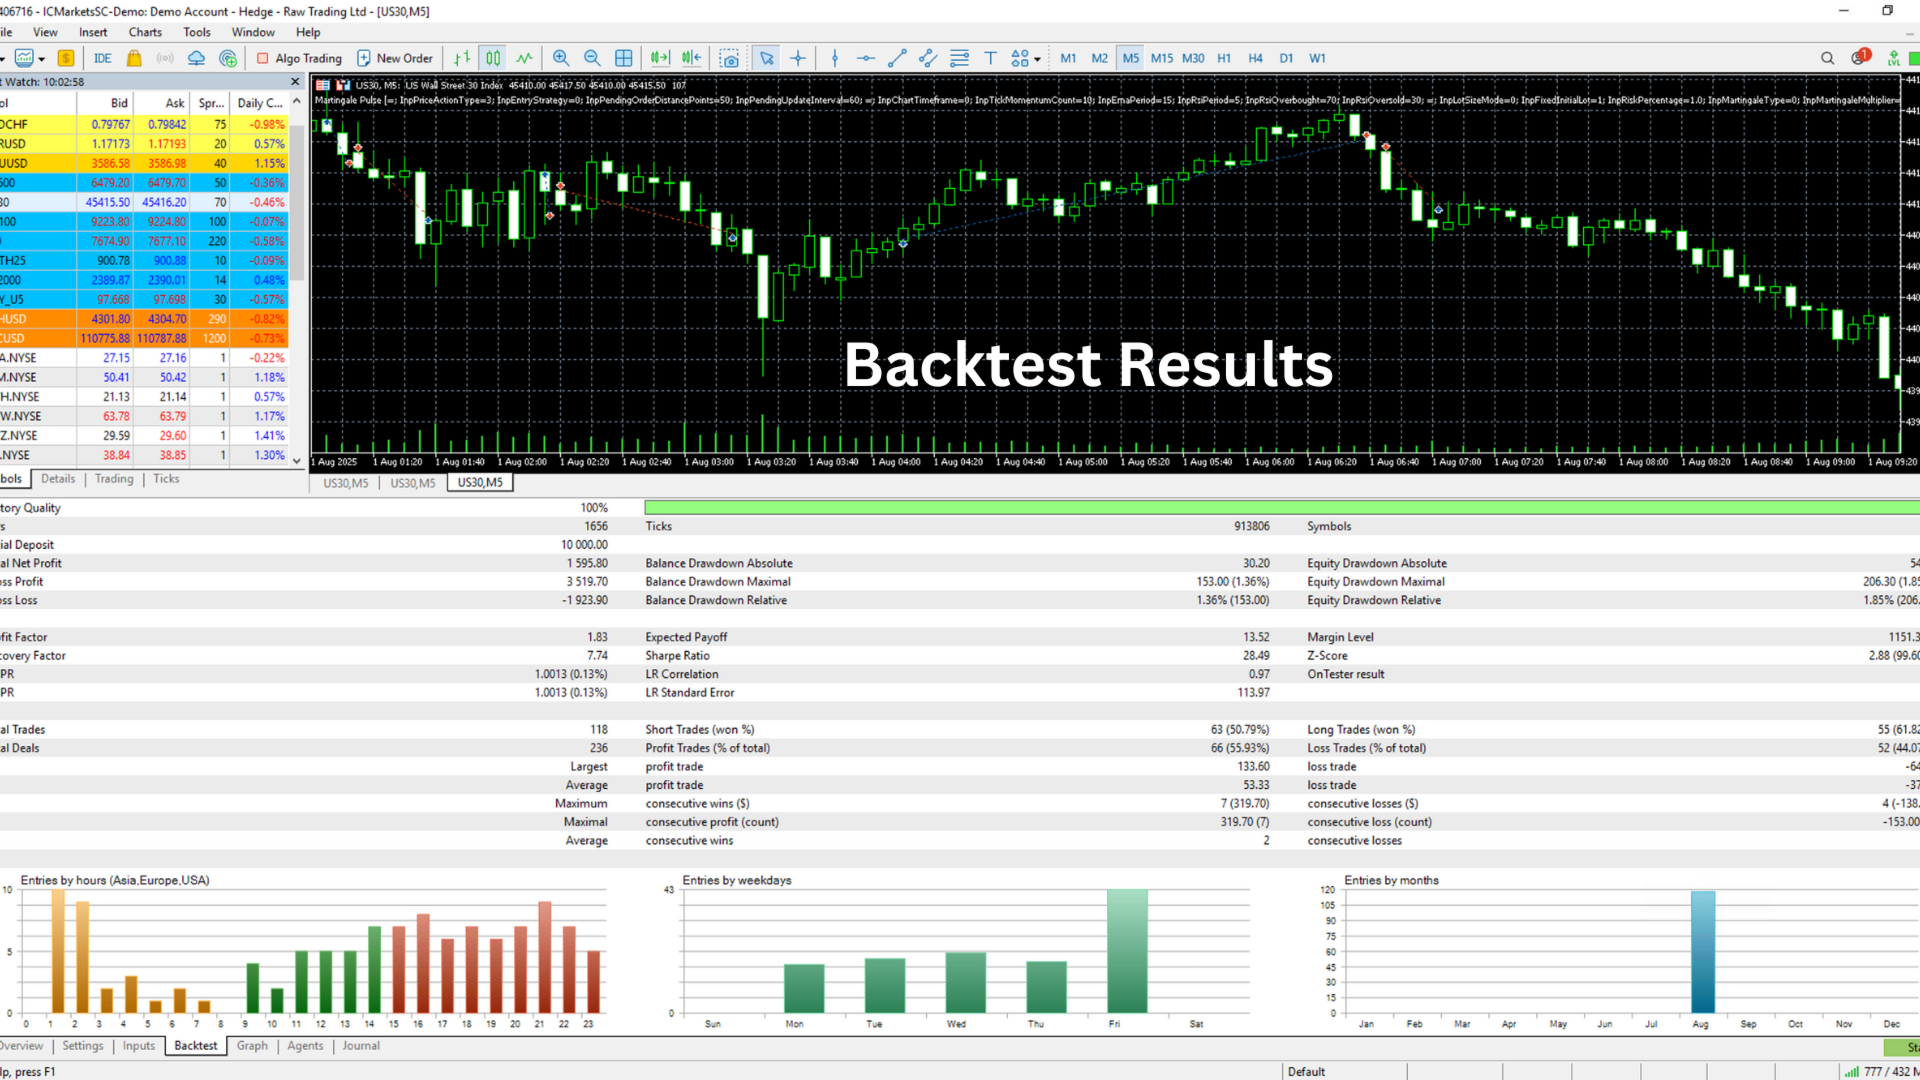Switch chart to candlesticks mode
Image resolution: width=1920 pixels, height=1080 pixels.
tap(493, 58)
